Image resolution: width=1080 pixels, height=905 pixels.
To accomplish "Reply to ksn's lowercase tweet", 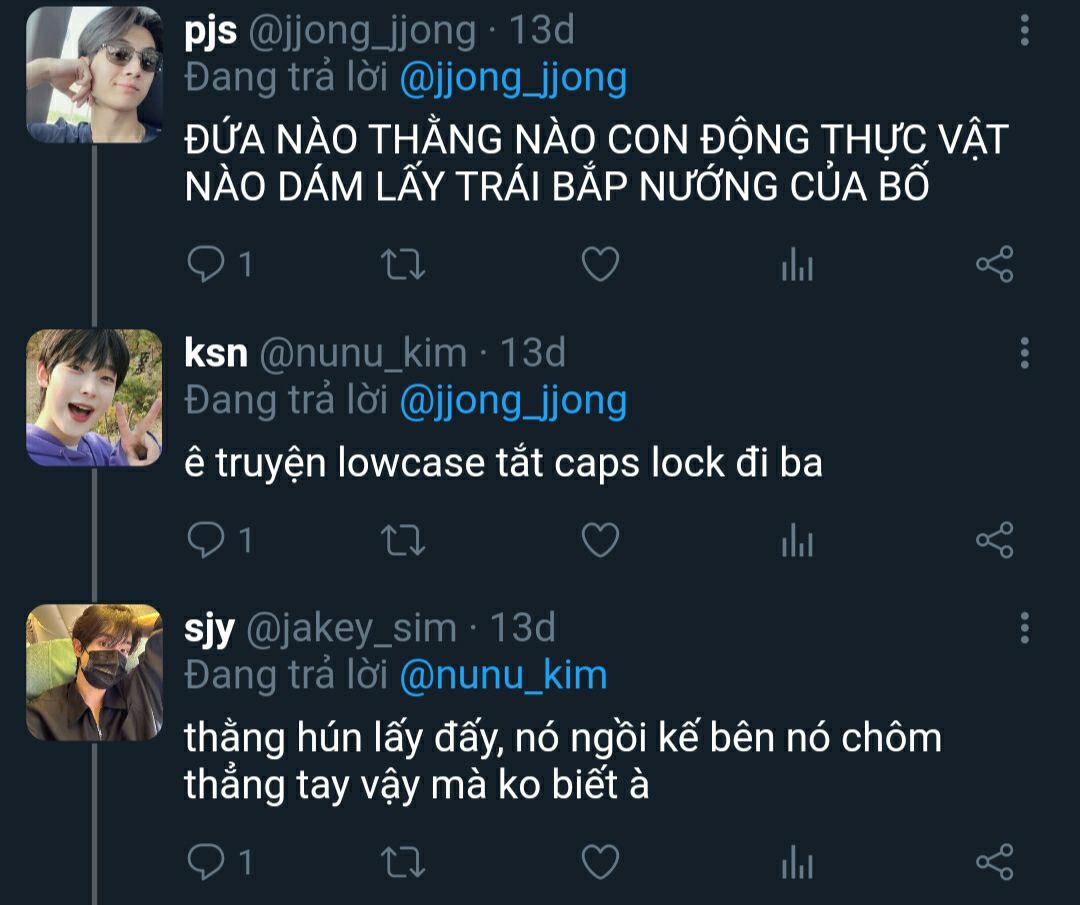I will (206, 540).
